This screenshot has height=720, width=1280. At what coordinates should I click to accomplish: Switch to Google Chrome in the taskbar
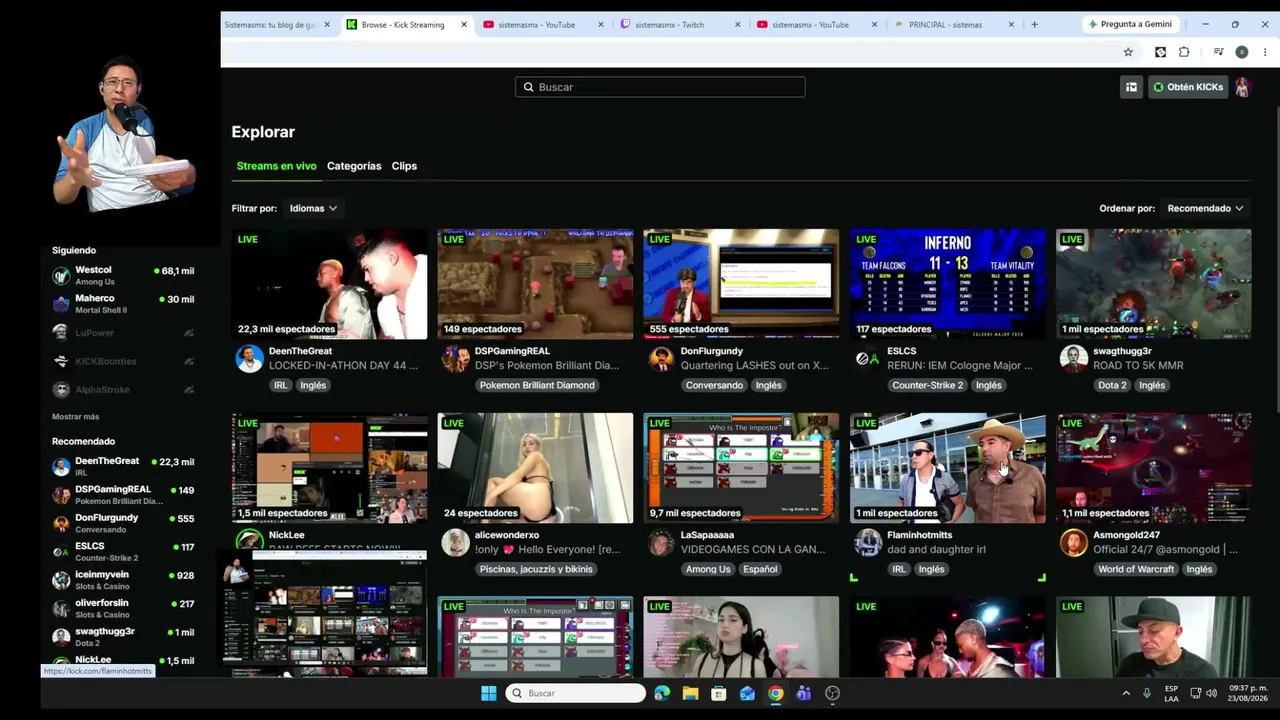775,693
